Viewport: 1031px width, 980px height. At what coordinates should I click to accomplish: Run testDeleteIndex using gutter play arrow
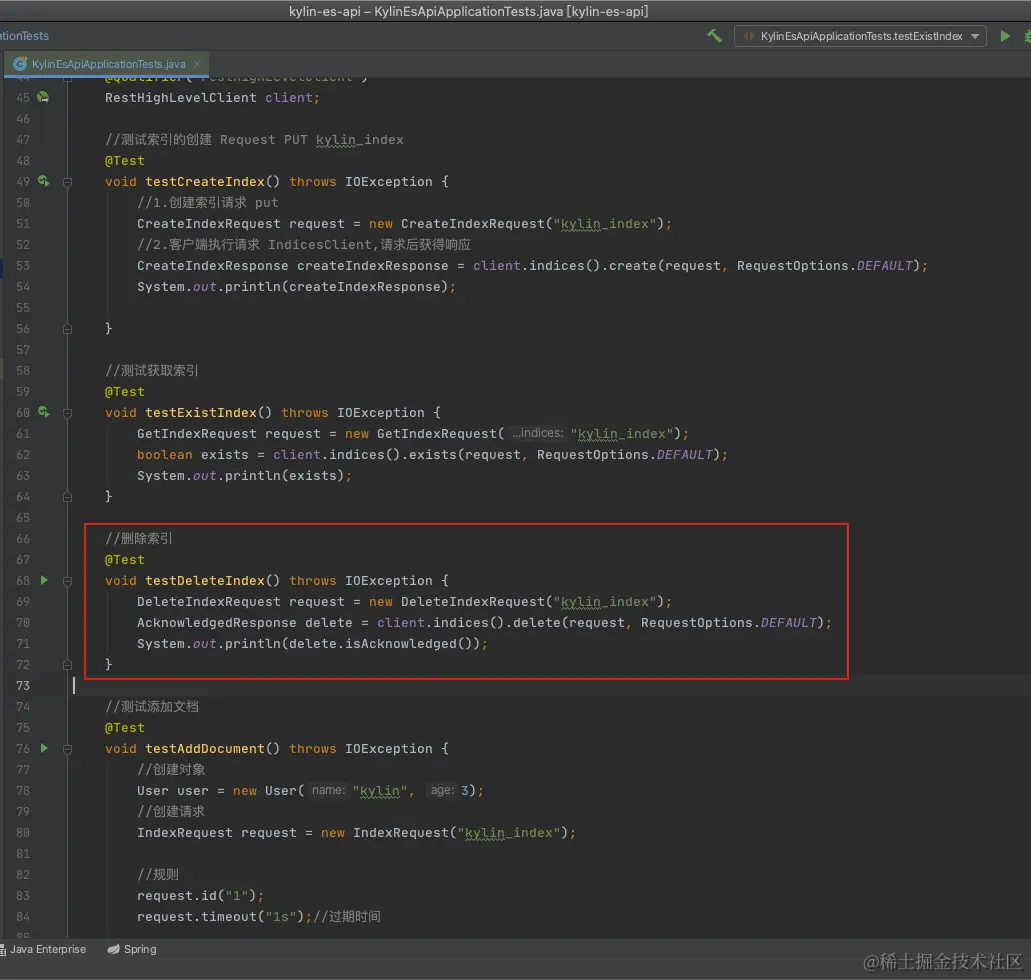click(44, 580)
